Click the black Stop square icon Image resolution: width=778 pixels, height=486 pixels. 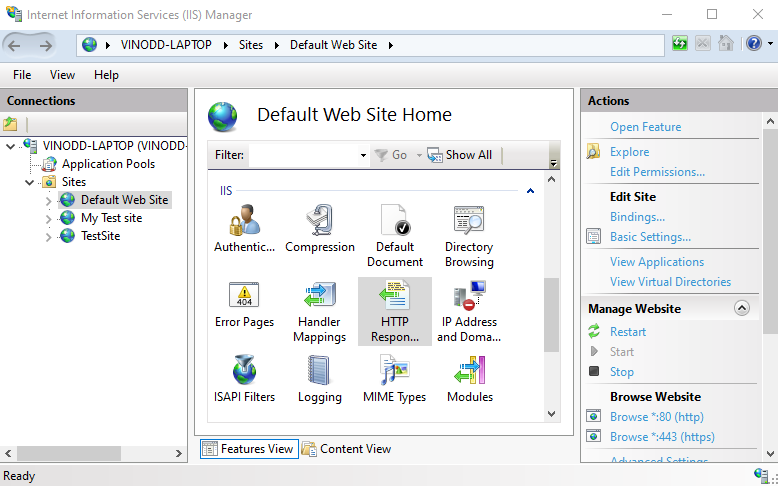[x=594, y=371]
